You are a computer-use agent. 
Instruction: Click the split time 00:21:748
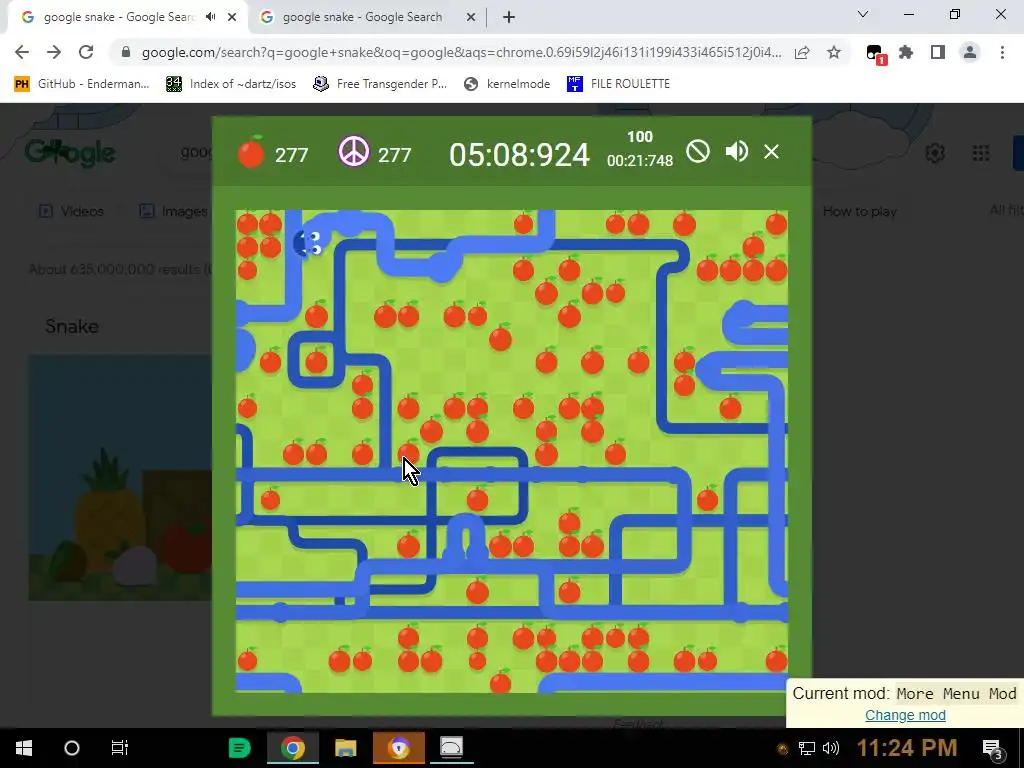click(639, 161)
